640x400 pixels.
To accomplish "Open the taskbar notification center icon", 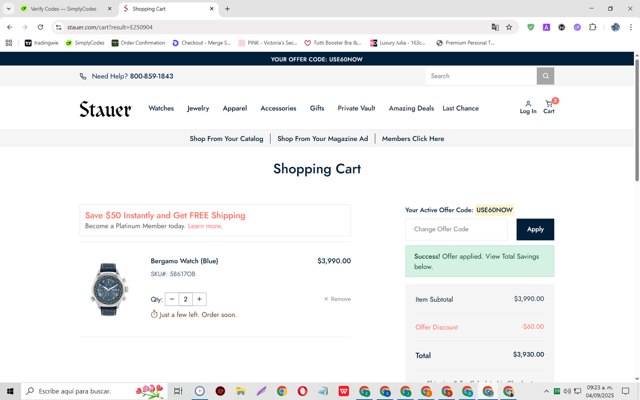I will (625, 391).
